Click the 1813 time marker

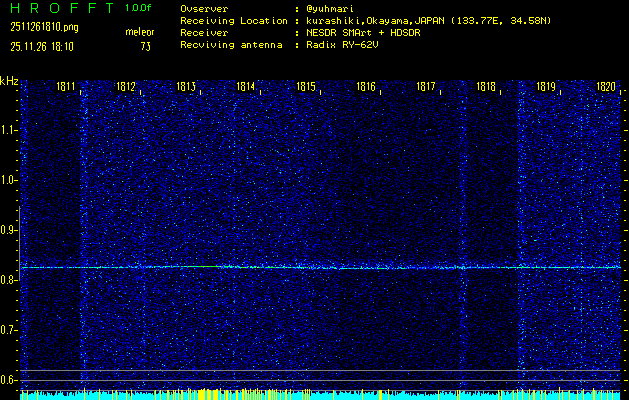click(187, 87)
